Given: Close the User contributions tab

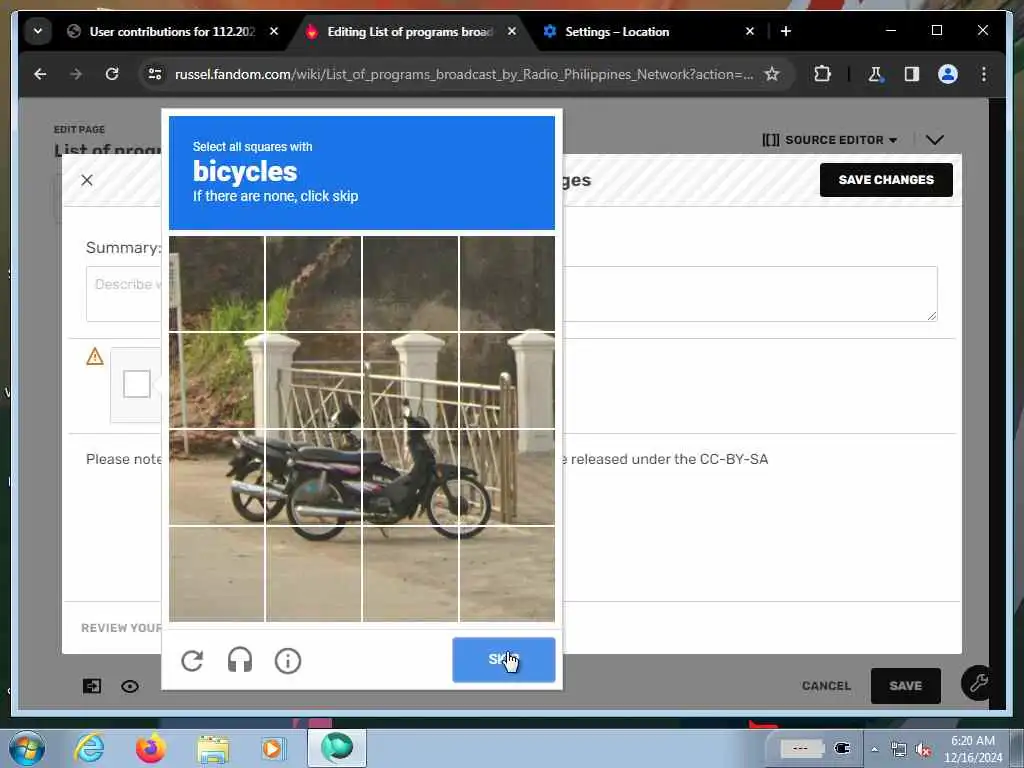Looking at the screenshot, I should click(274, 31).
